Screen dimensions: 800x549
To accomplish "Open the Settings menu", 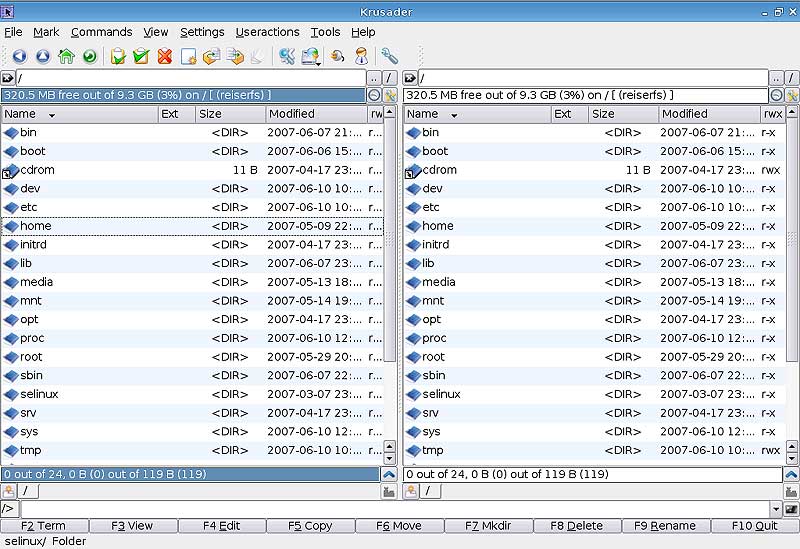I will (202, 32).
